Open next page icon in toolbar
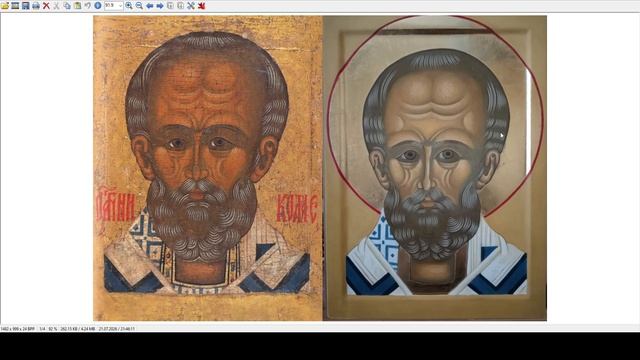The width and height of the screenshot is (640, 360). pos(180,6)
